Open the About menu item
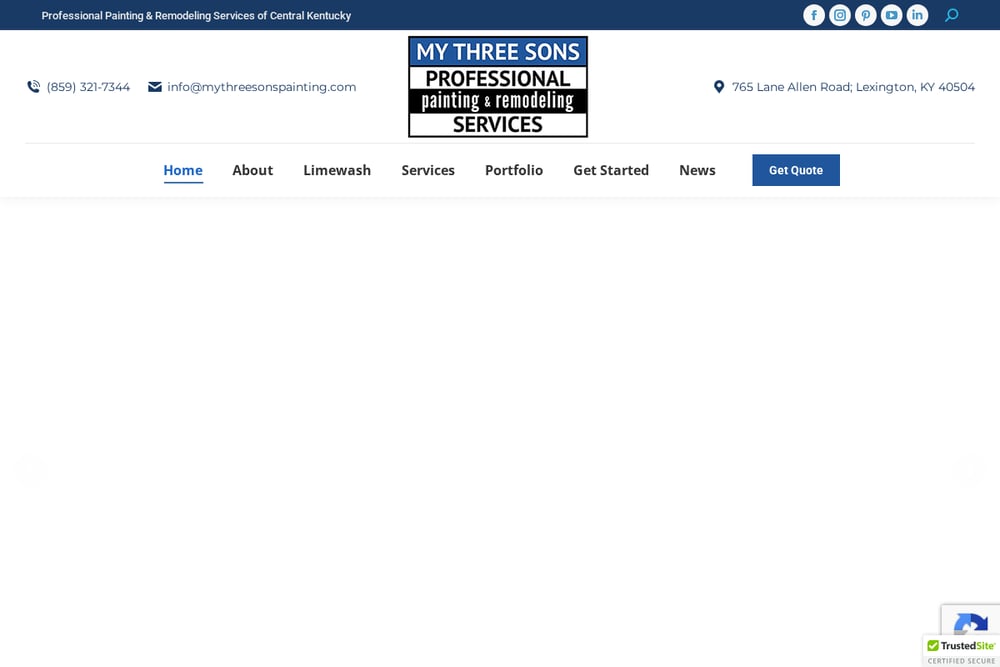 (253, 170)
